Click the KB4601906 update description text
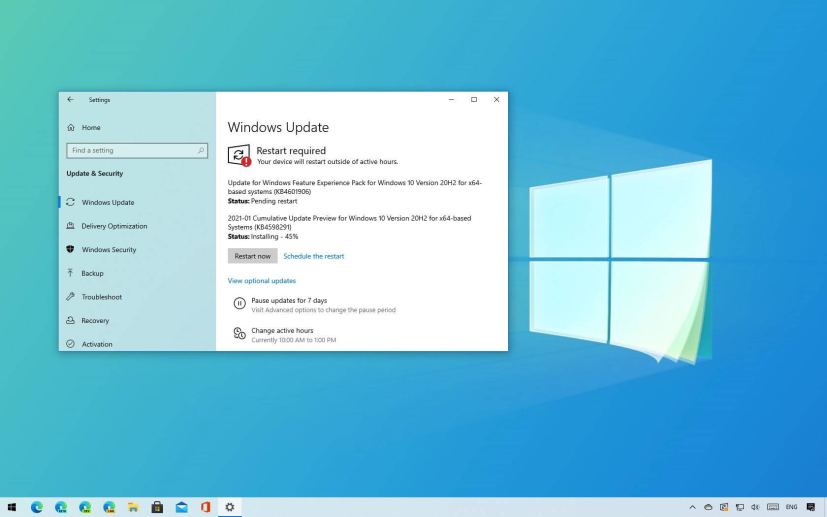The image size is (827, 517). tap(354, 187)
